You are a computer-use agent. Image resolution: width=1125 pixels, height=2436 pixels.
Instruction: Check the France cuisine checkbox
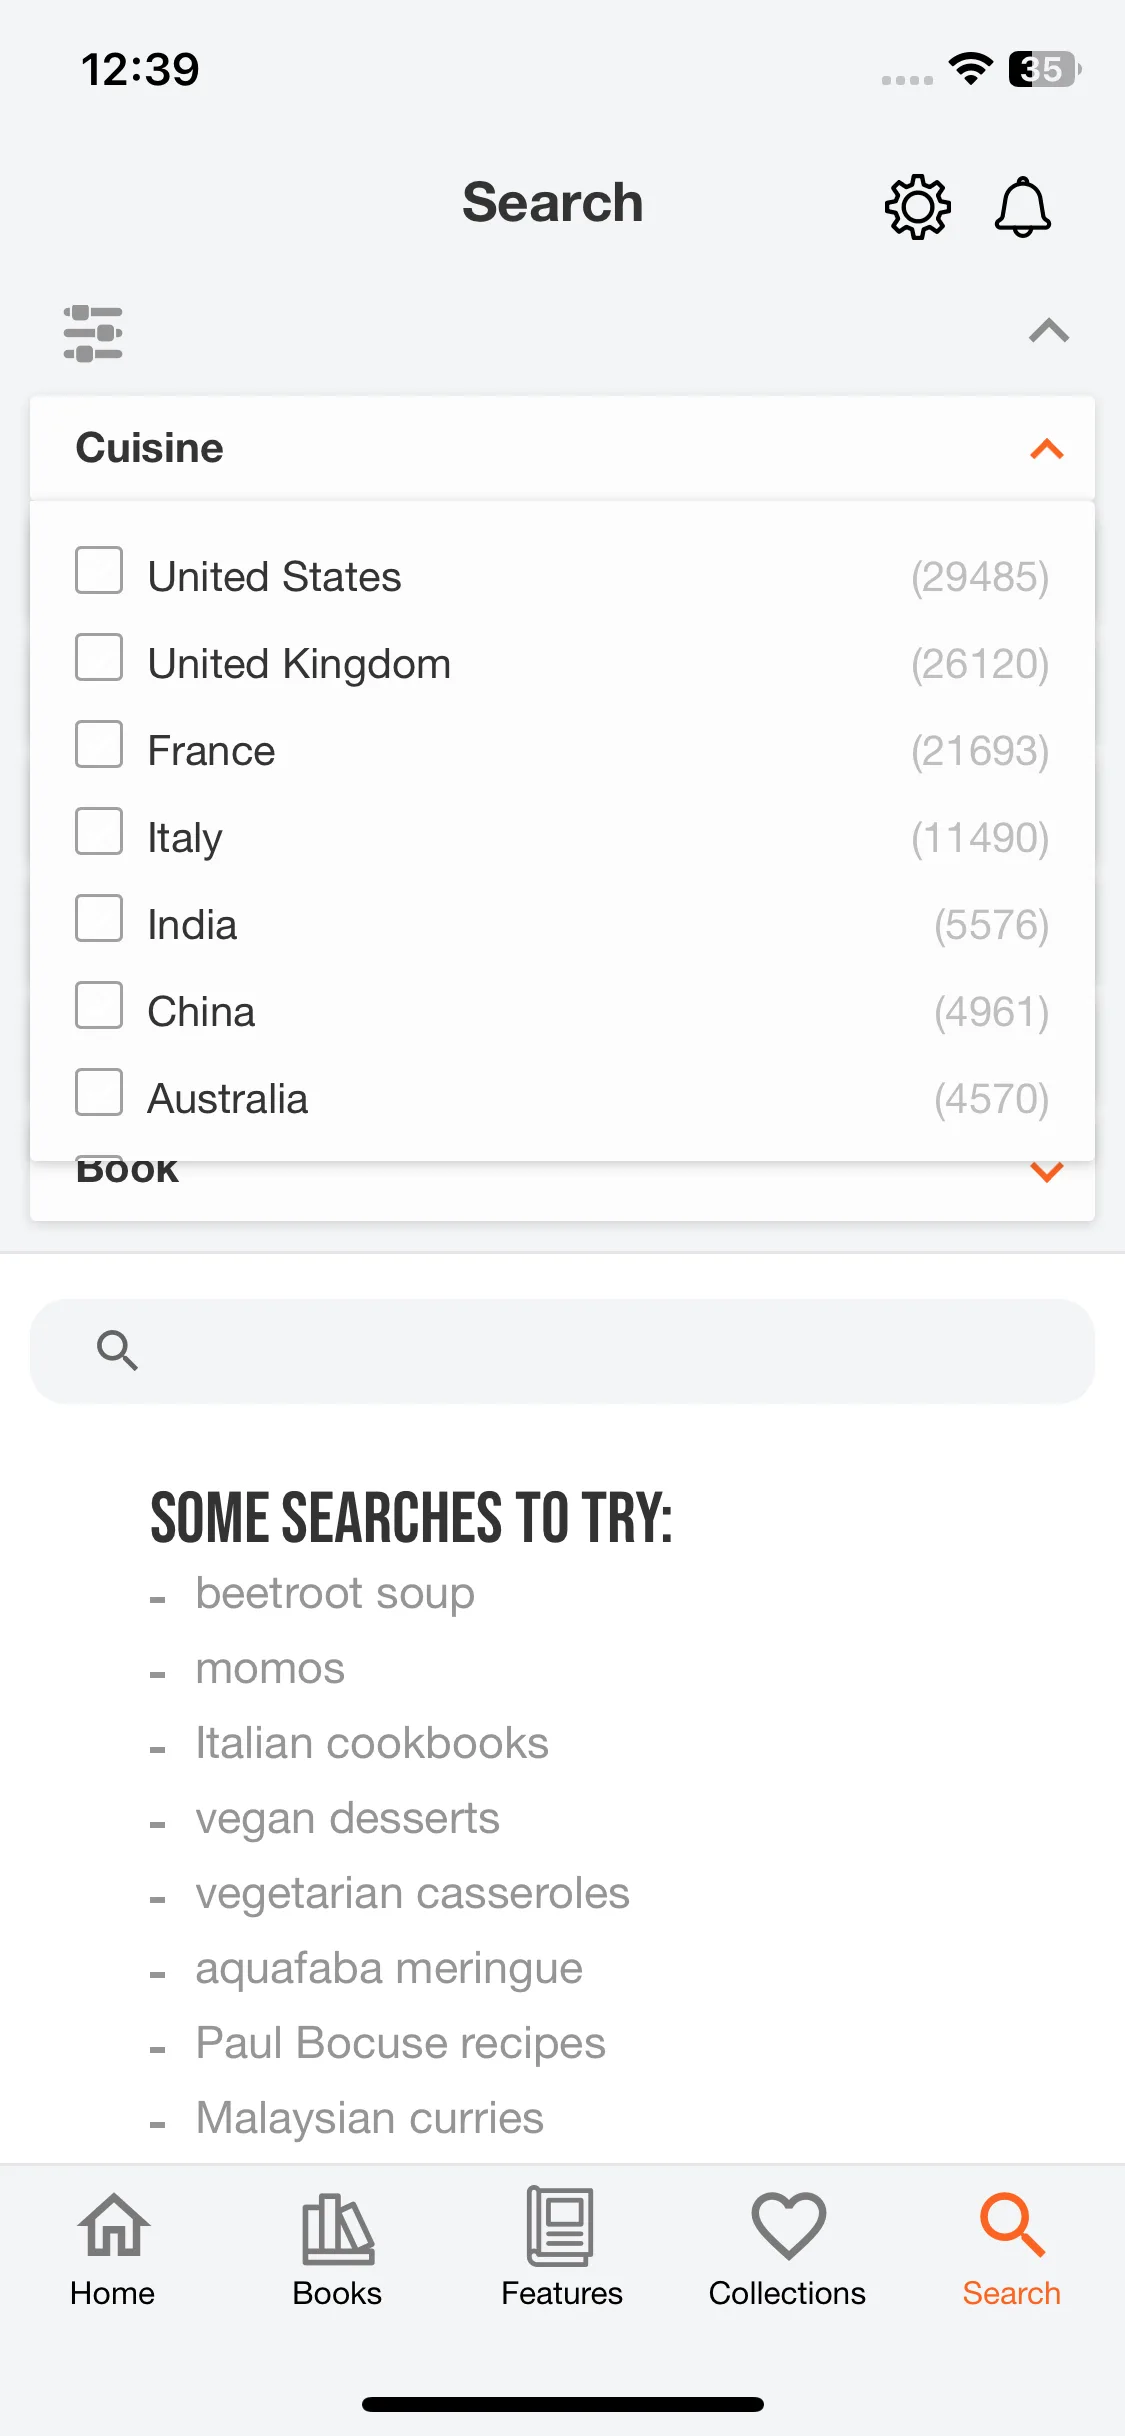click(x=99, y=744)
